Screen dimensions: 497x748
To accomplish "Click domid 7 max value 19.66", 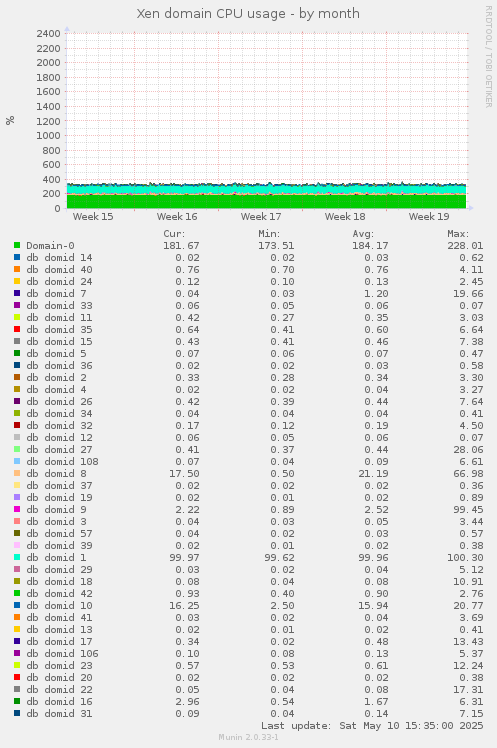I will click(x=468, y=293).
